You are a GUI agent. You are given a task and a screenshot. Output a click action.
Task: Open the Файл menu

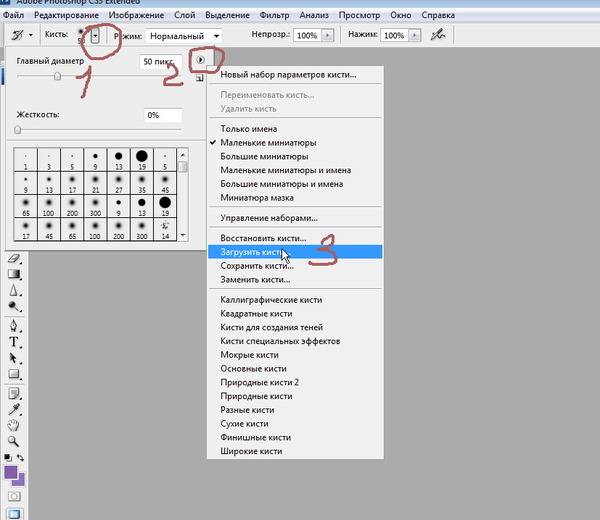(x=13, y=15)
